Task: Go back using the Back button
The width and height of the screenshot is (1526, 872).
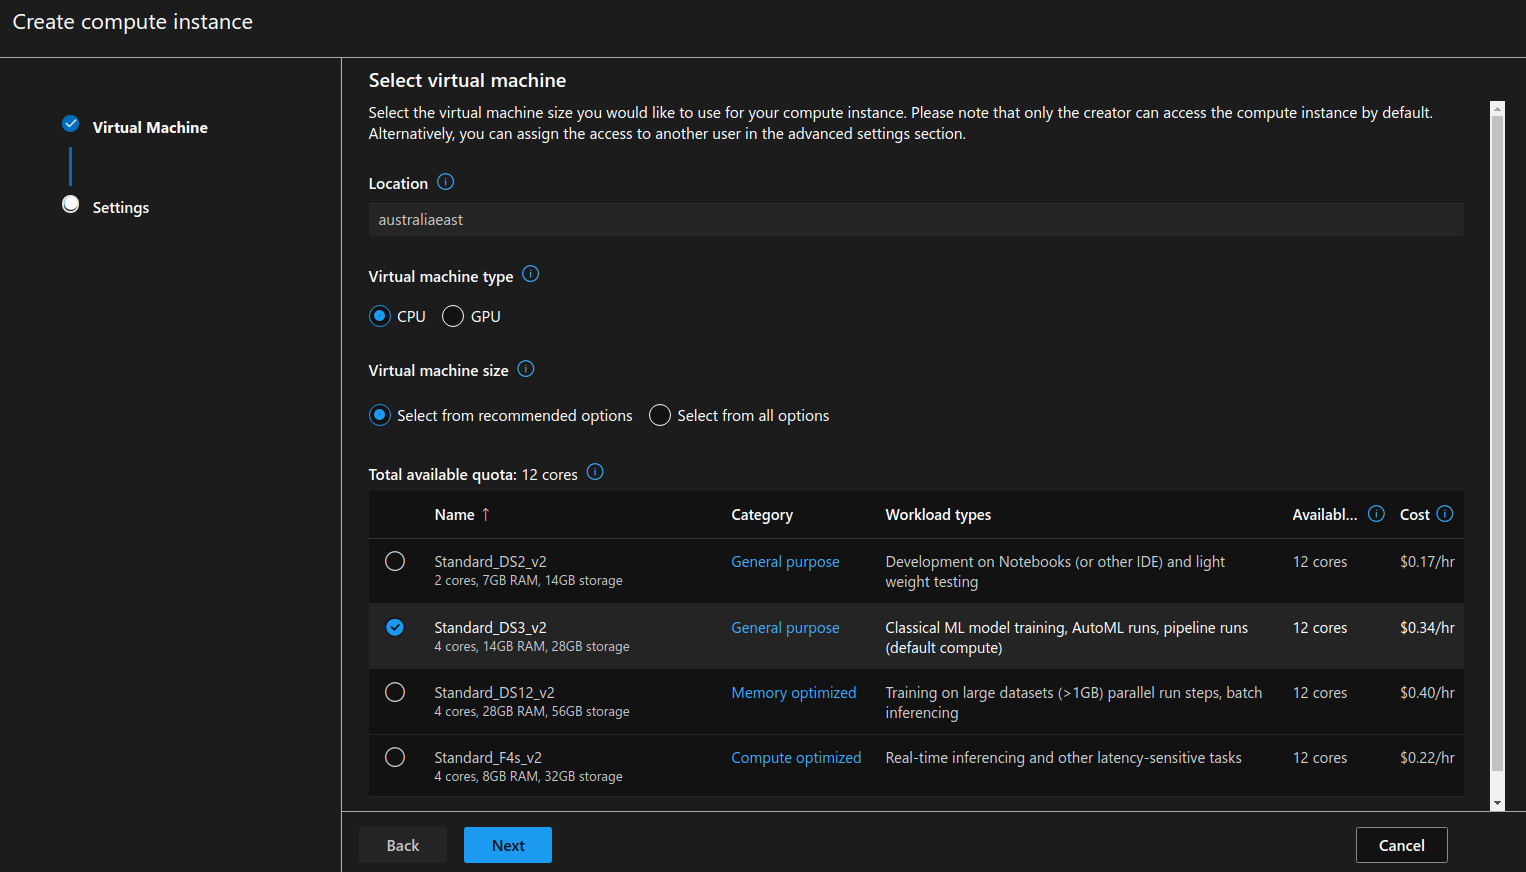Action: click(x=403, y=845)
